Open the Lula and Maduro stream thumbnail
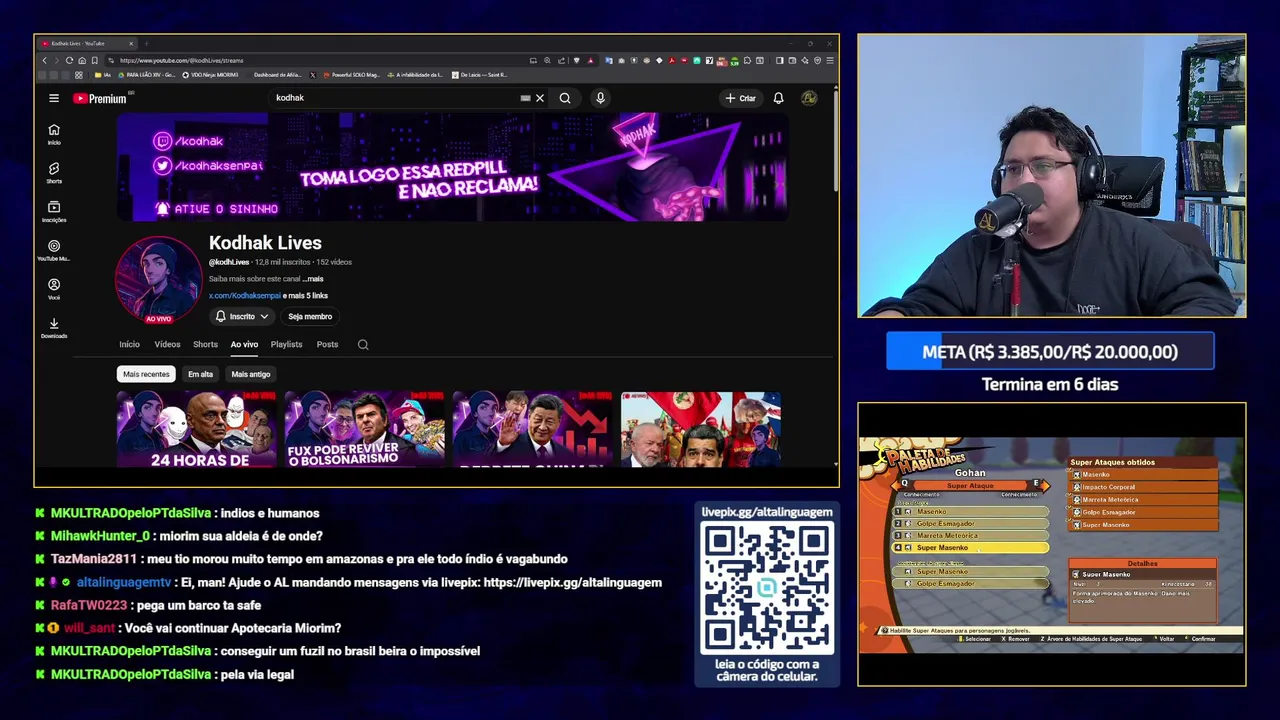The image size is (1280, 720). pyautogui.click(x=700, y=429)
